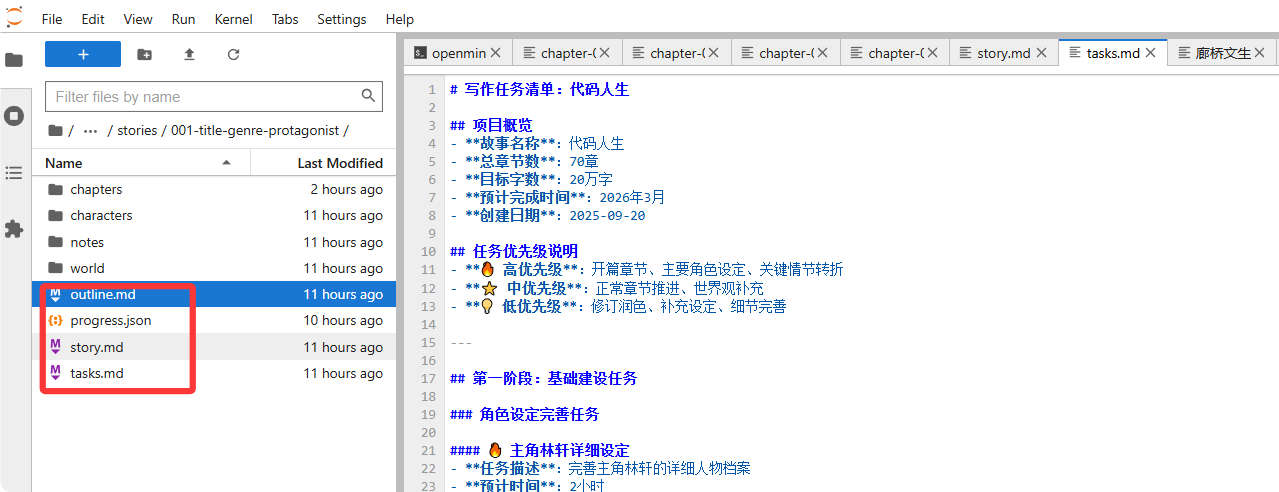Open the Tabs menu
This screenshot has width=1279, height=492.
coord(285,19)
